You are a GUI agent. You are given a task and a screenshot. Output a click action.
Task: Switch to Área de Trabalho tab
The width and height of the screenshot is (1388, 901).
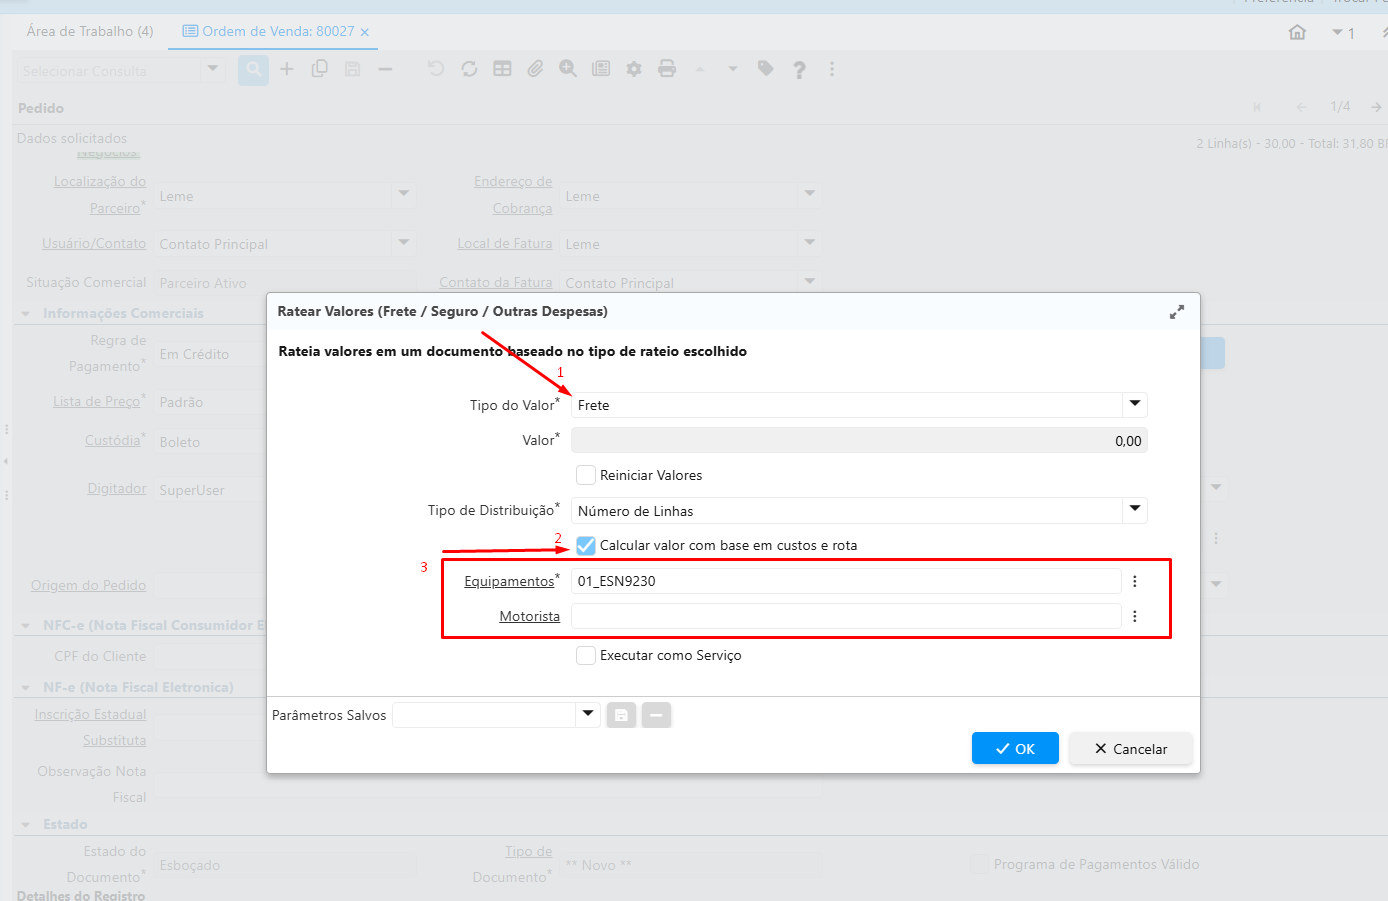[90, 32]
